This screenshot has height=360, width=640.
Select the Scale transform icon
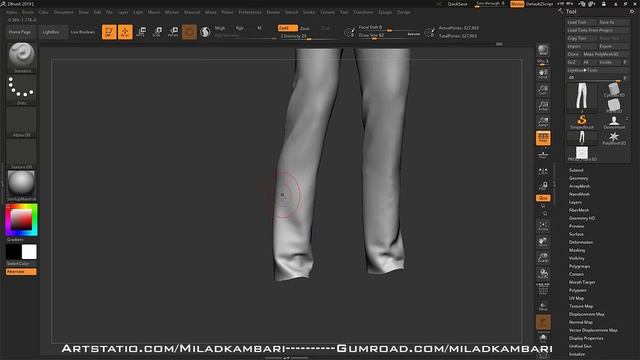click(158, 32)
